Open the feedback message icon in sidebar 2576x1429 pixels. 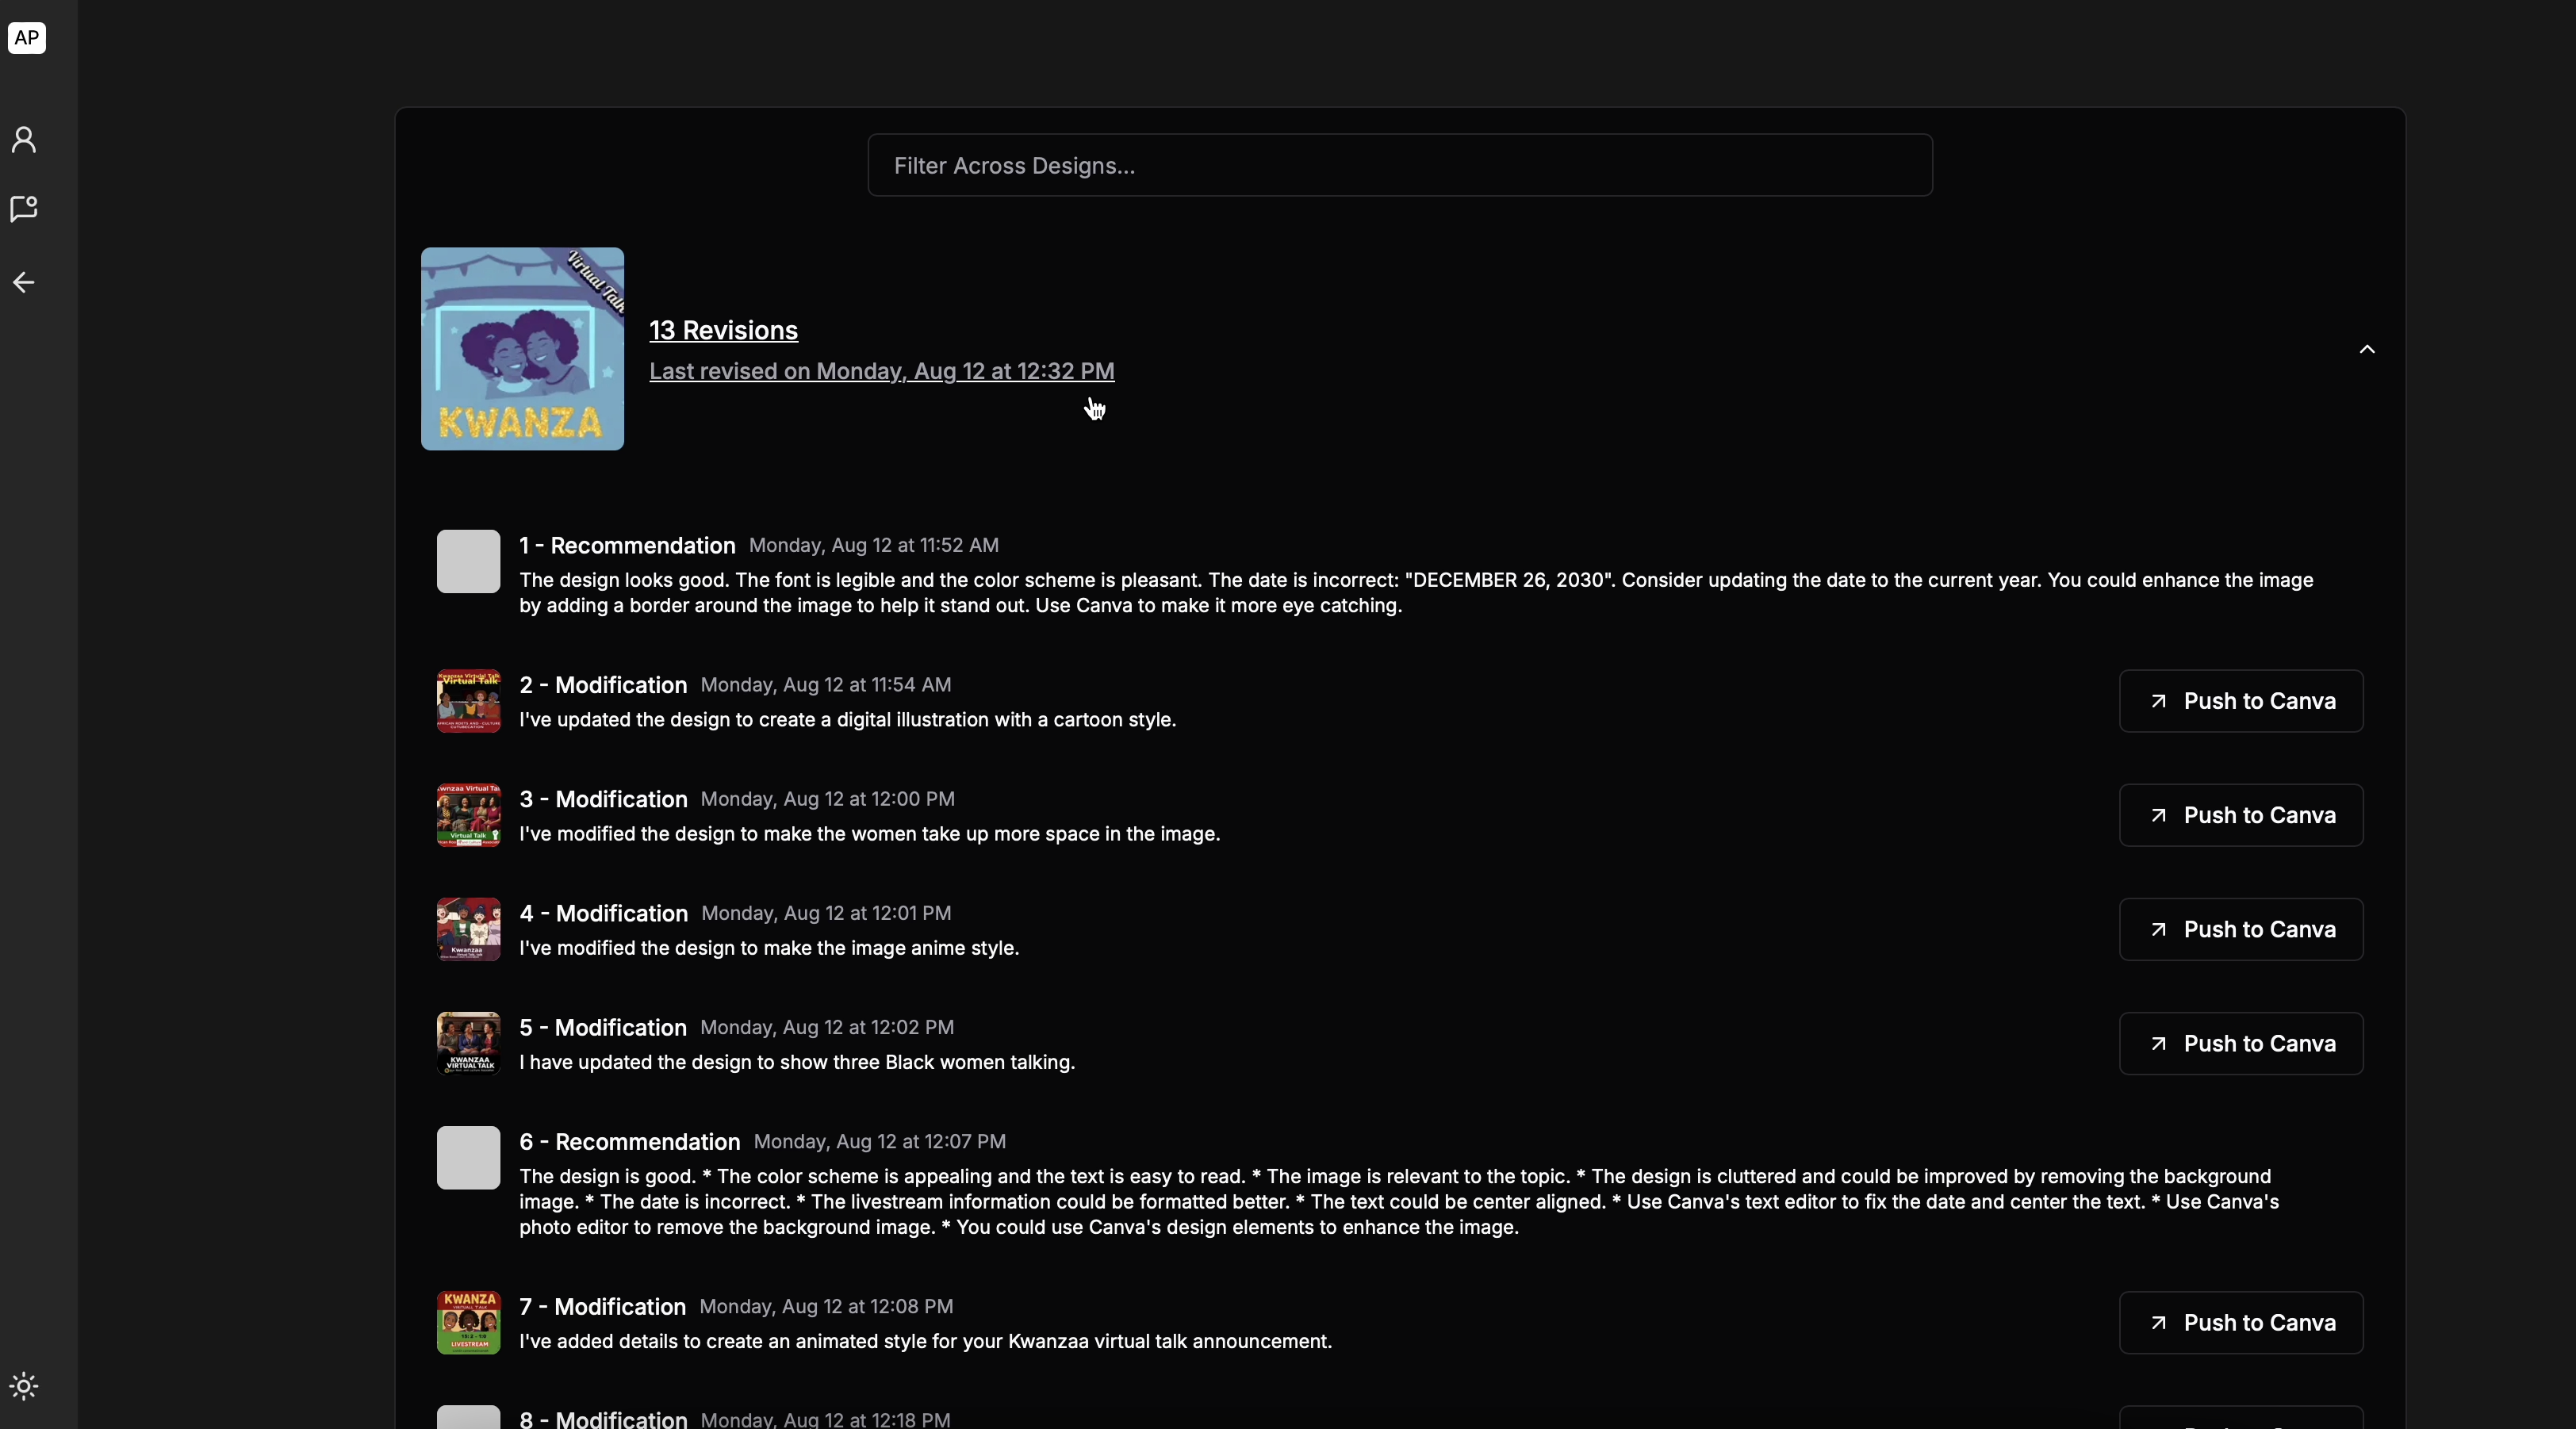[x=25, y=209]
